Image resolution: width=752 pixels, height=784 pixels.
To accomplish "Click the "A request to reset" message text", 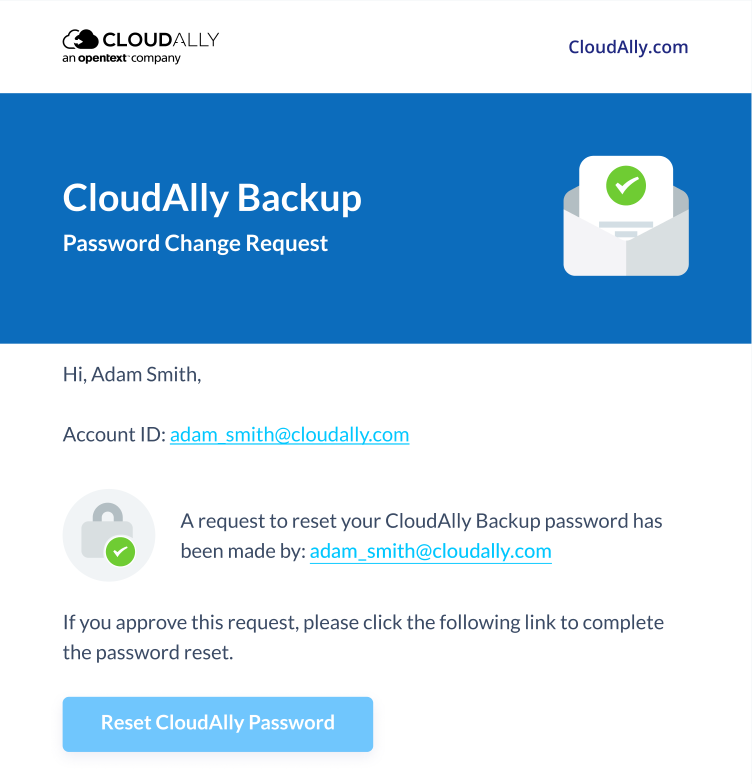I will [421, 521].
